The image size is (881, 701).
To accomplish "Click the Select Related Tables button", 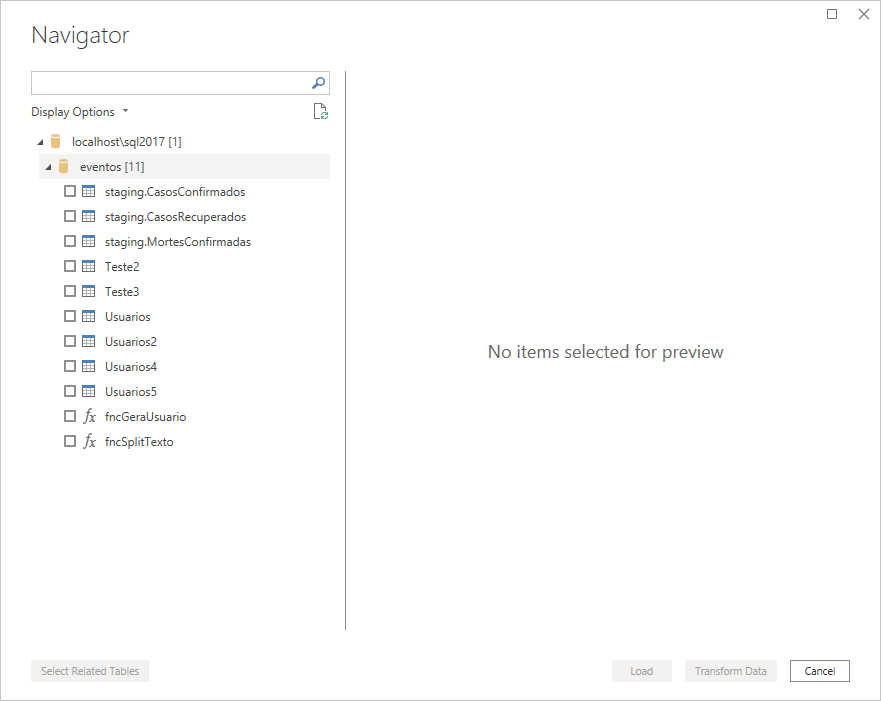I will [x=90, y=671].
